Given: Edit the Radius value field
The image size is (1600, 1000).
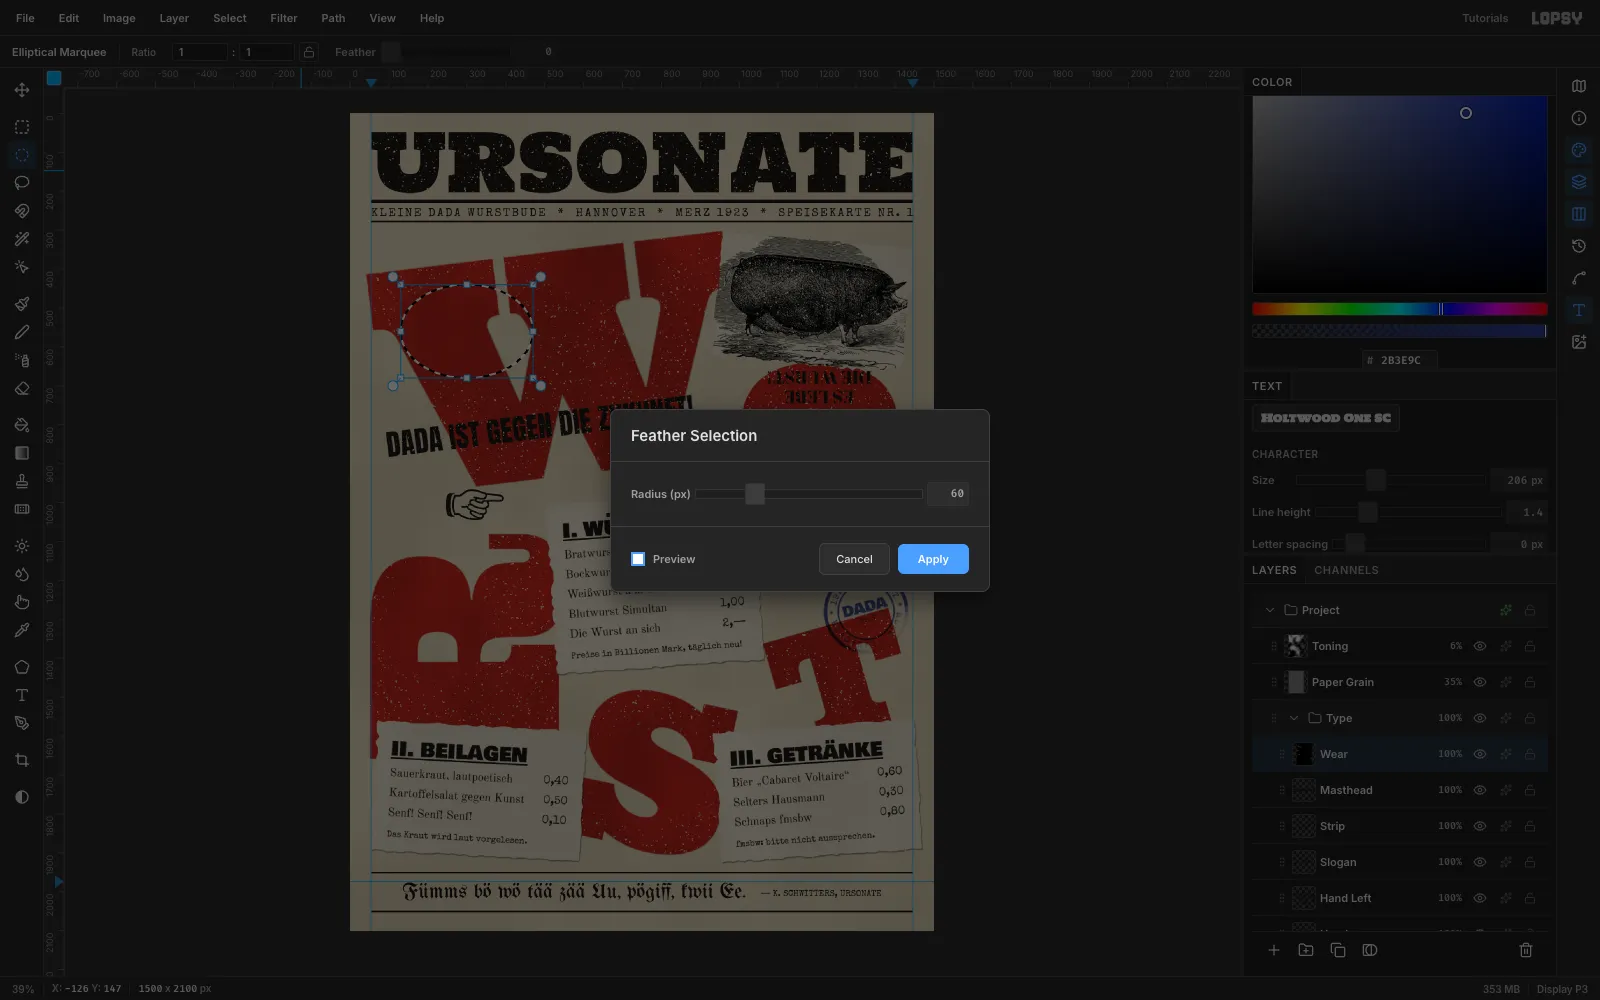Looking at the screenshot, I should 948,494.
